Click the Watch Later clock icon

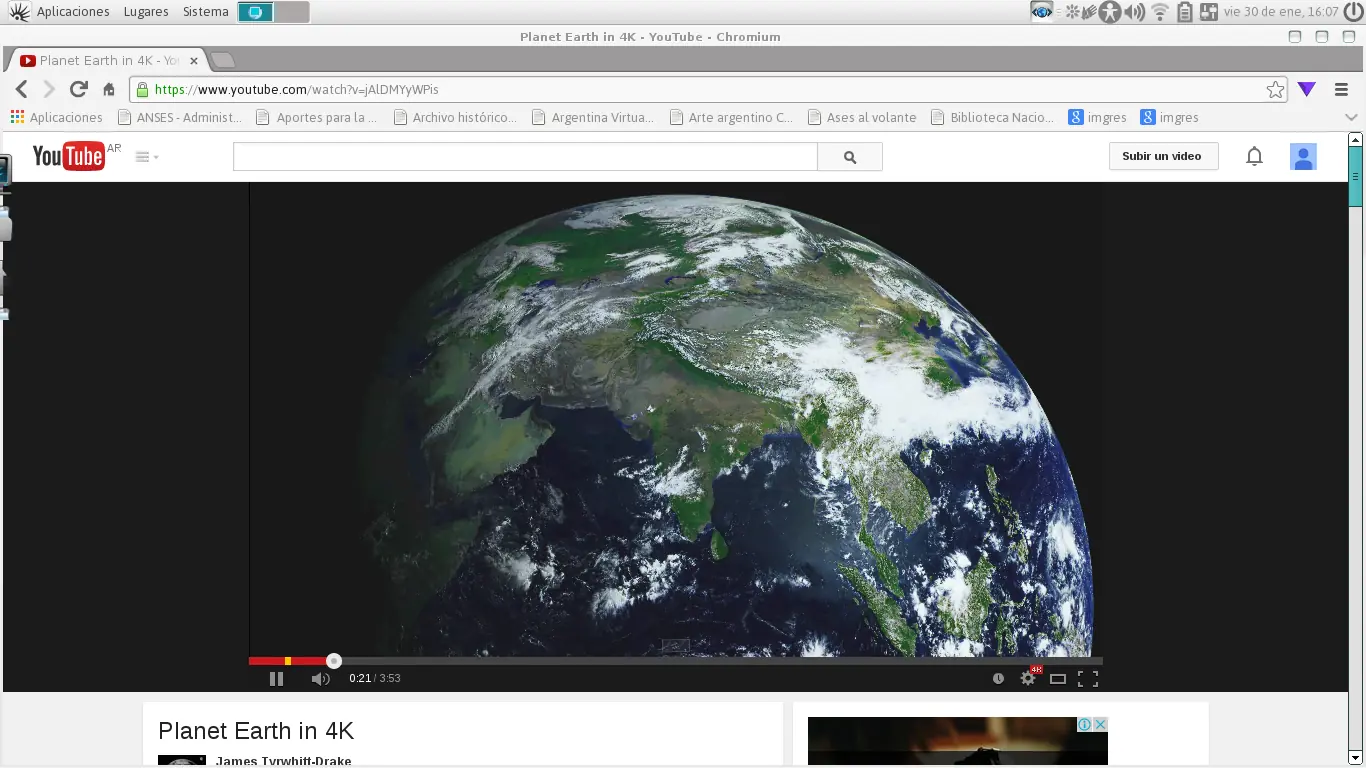[x=998, y=679]
